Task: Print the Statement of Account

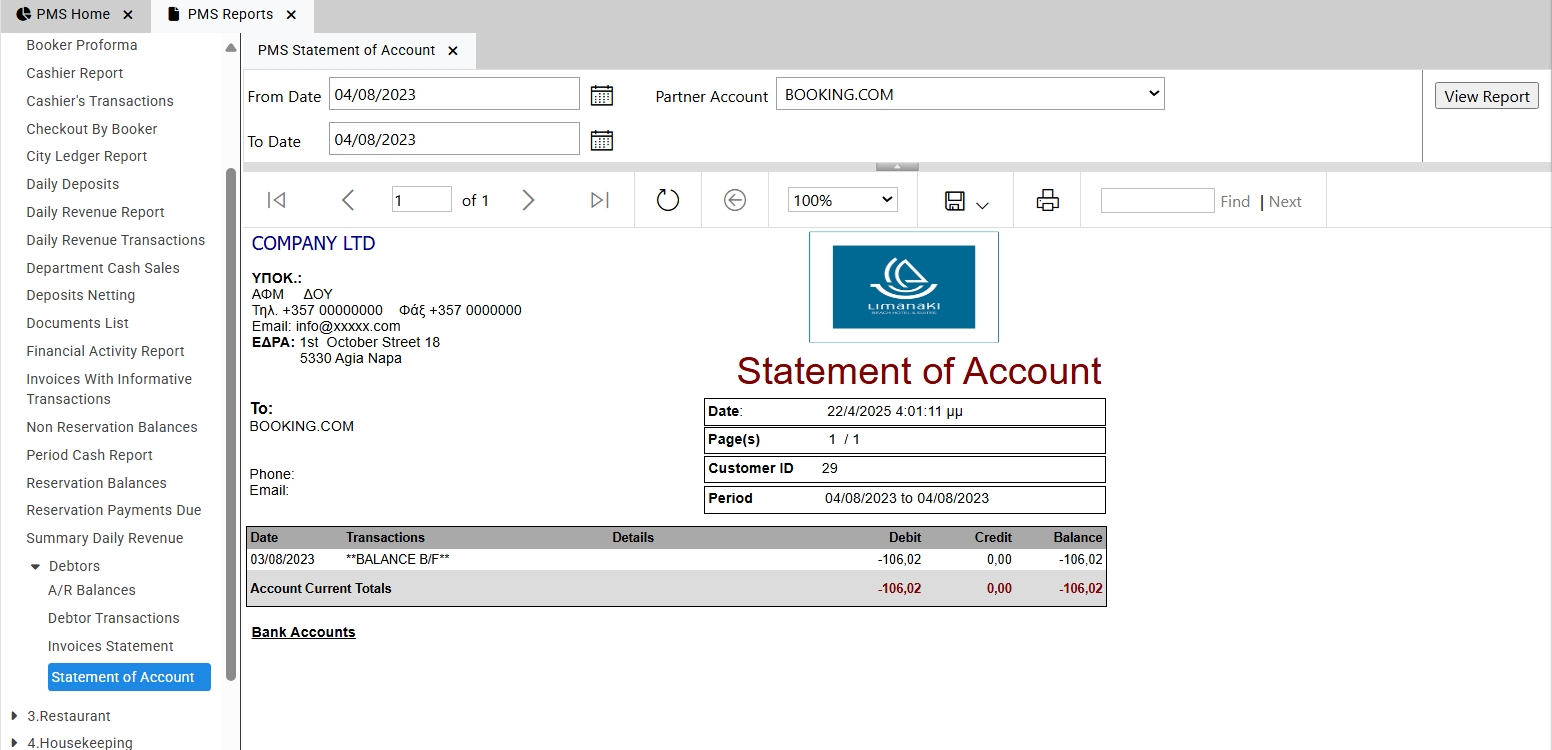Action: (1047, 200)
